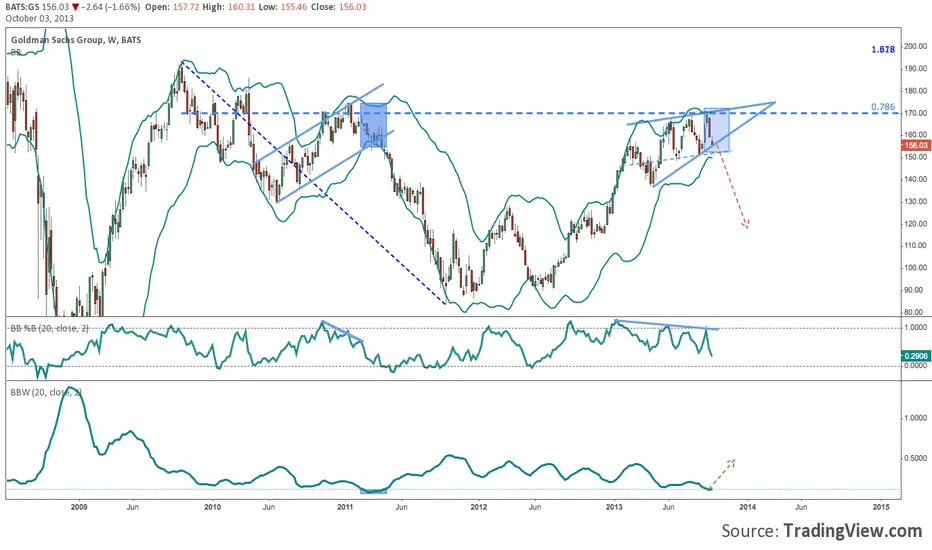Select the BB %B (20, close, 2) label
The height and width of the screenshot is (550, 932).
tap(49, 328)
